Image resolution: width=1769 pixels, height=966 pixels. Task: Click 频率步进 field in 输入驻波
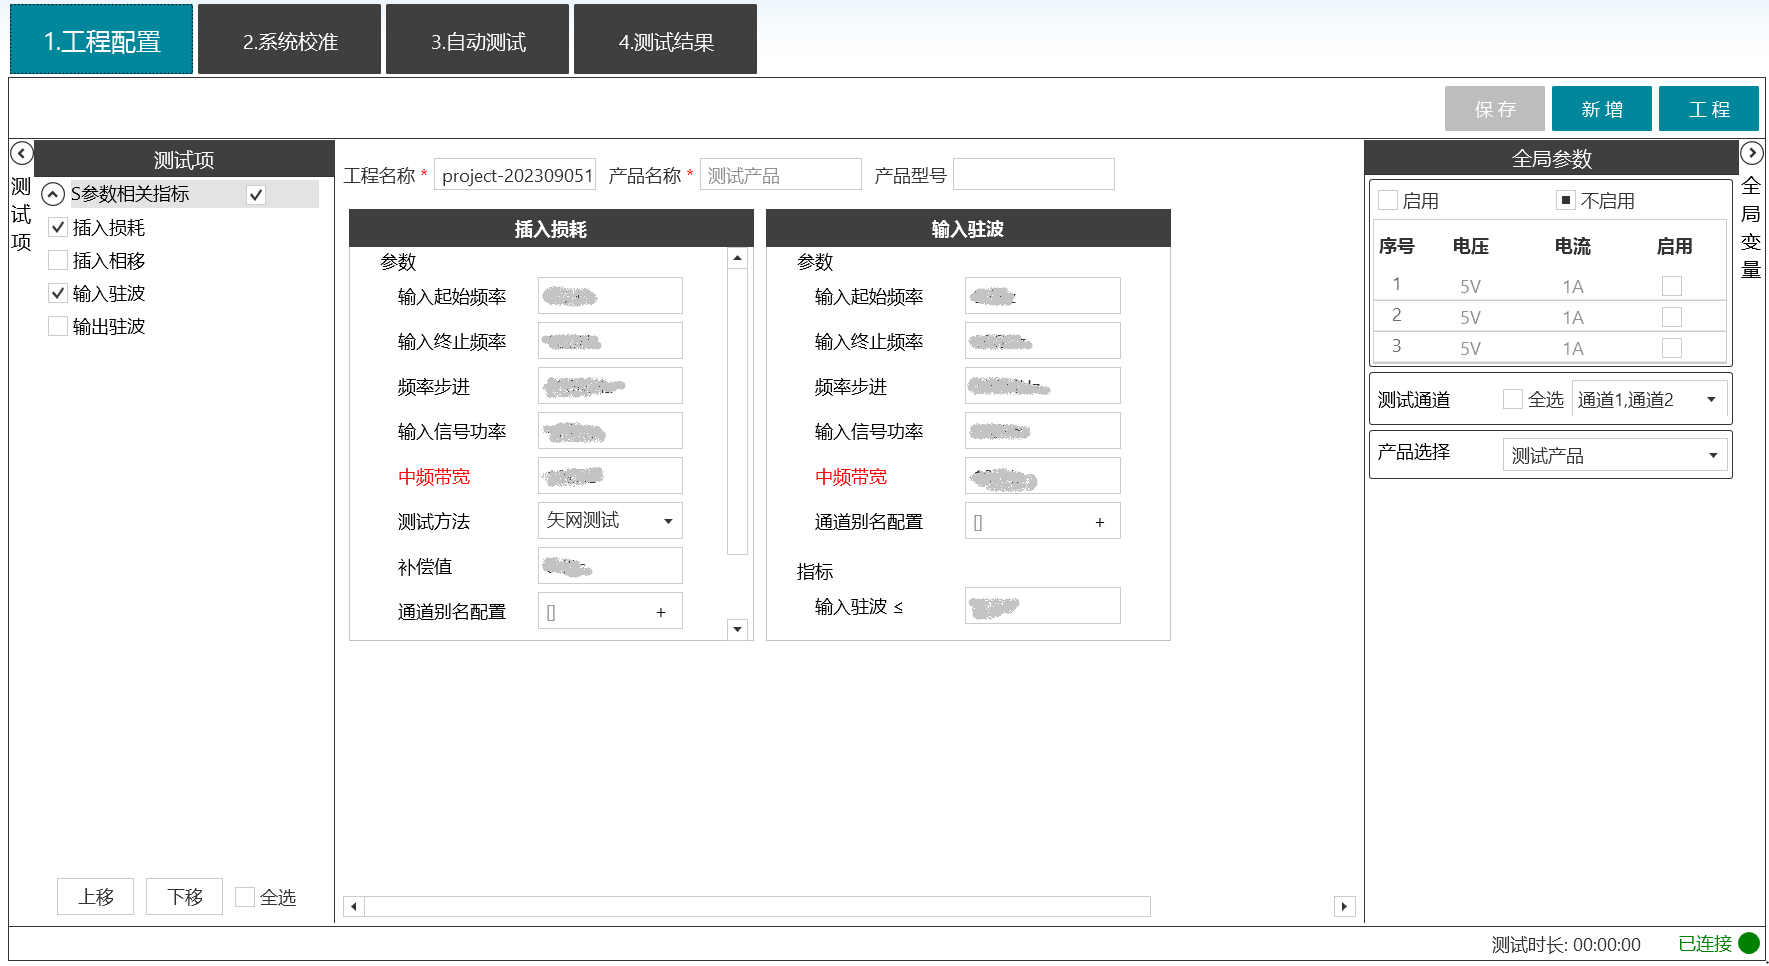(1042, 386)
